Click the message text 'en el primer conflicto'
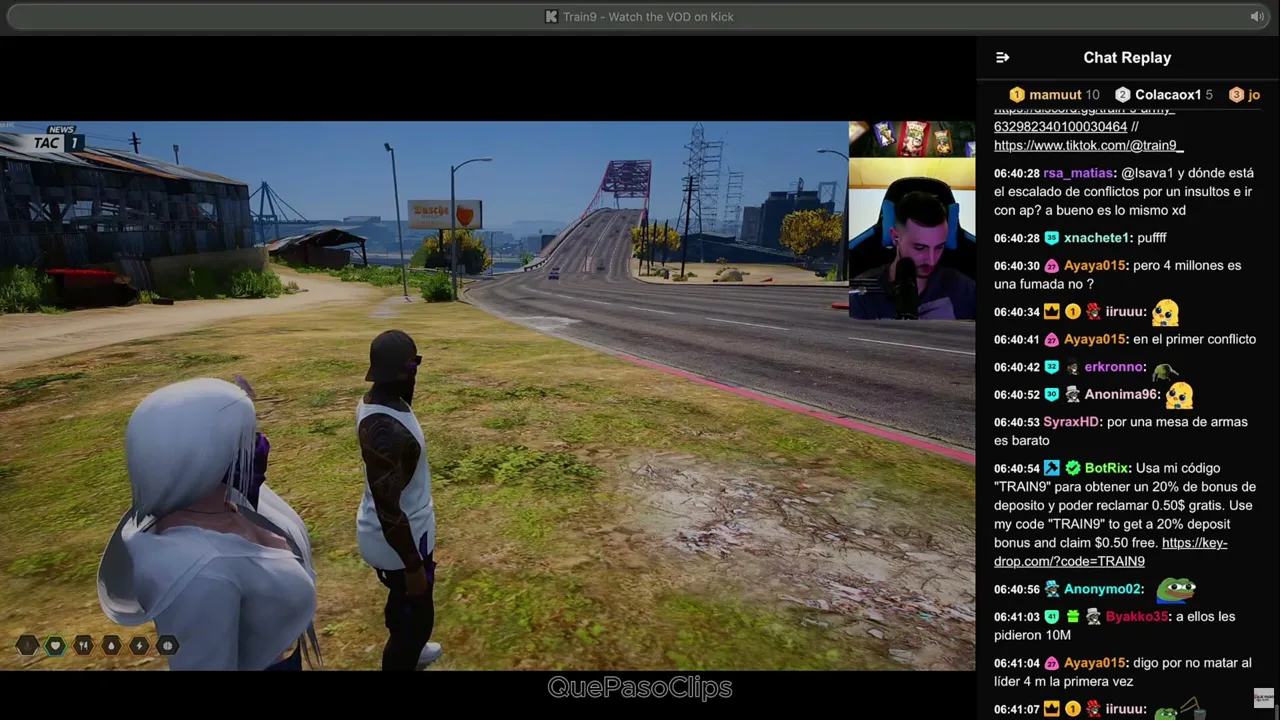This screenshot has height=720, width=1280. click(x=1195, y=340)
